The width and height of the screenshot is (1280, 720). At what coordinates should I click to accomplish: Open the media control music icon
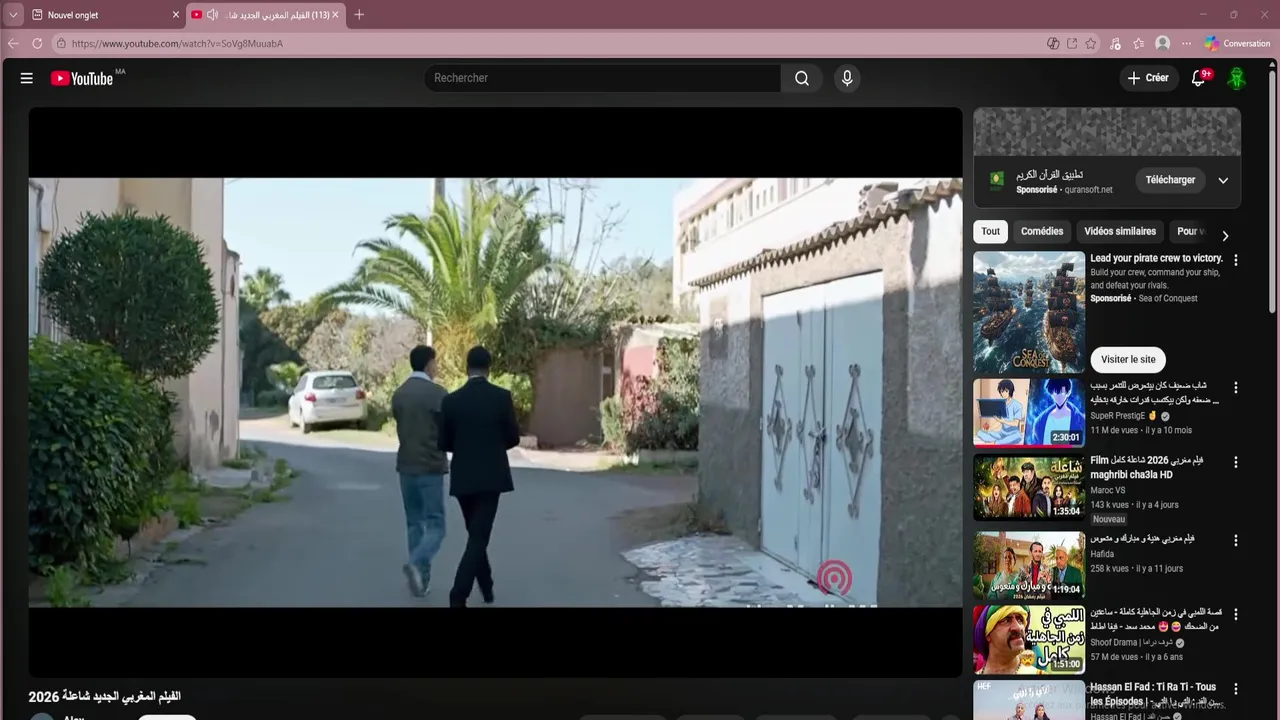click(1116, 44)
